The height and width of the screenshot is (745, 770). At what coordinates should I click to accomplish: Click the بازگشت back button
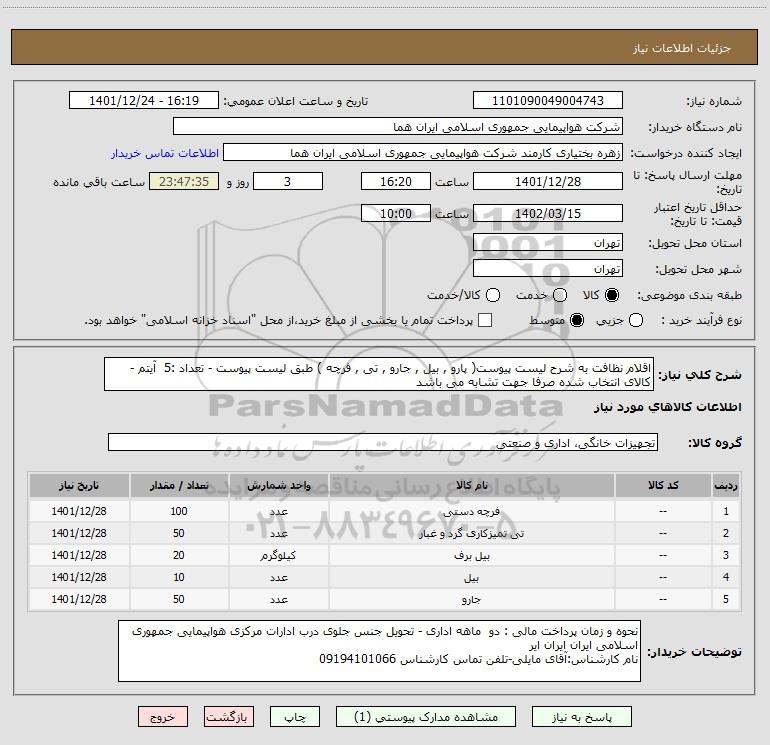point(232,717)
